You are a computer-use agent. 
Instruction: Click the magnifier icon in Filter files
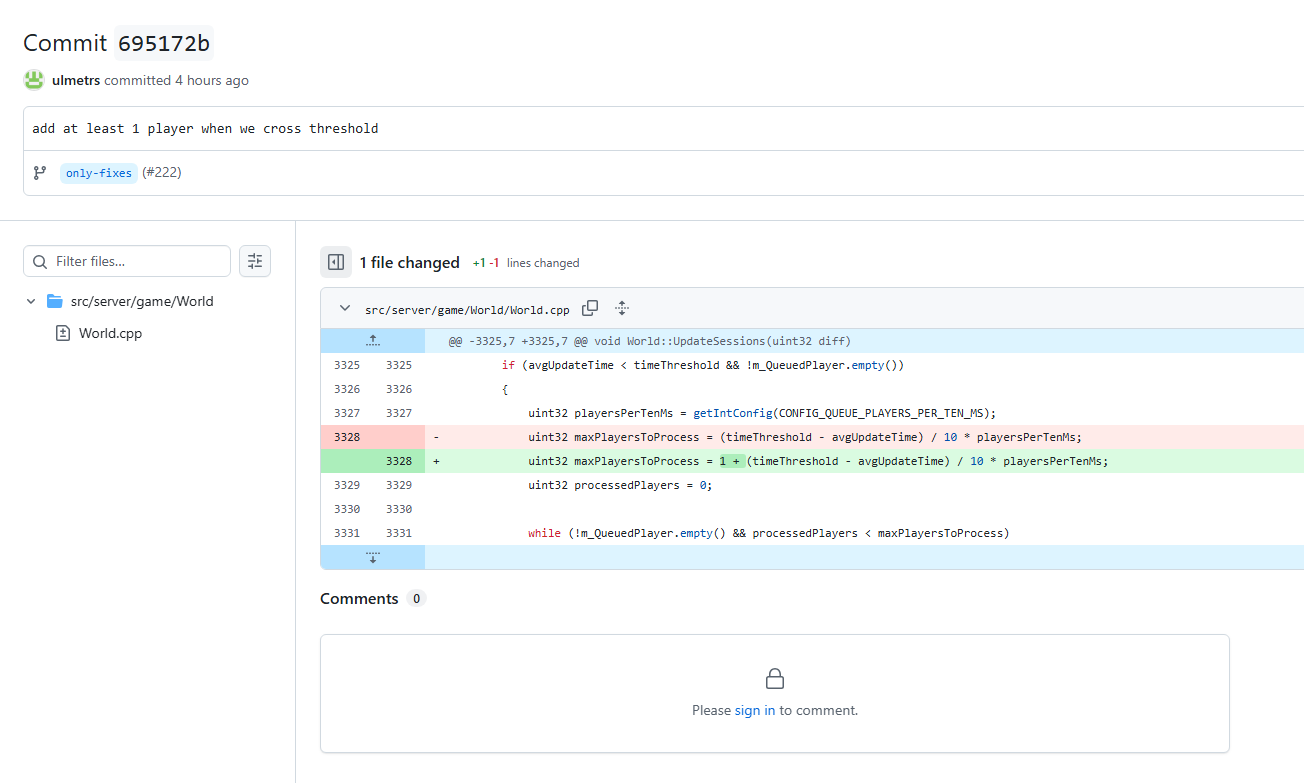tap(40, 262)
